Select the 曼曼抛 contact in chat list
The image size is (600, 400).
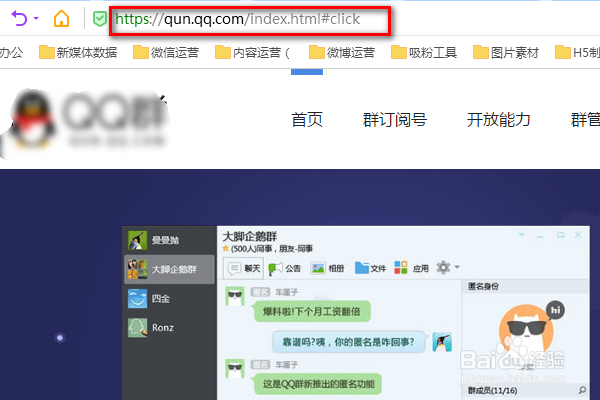point(169,240)
